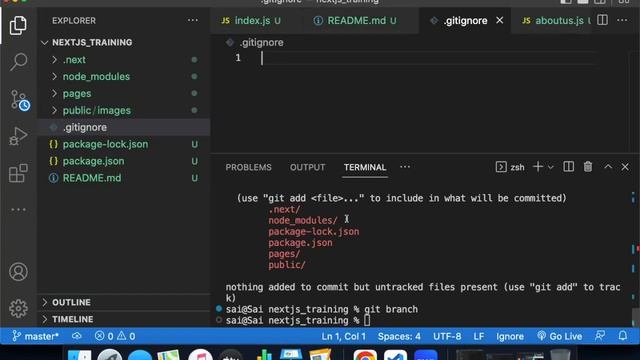
Task: Expand the TIMELINE section
Action: (x=124, y=319)
